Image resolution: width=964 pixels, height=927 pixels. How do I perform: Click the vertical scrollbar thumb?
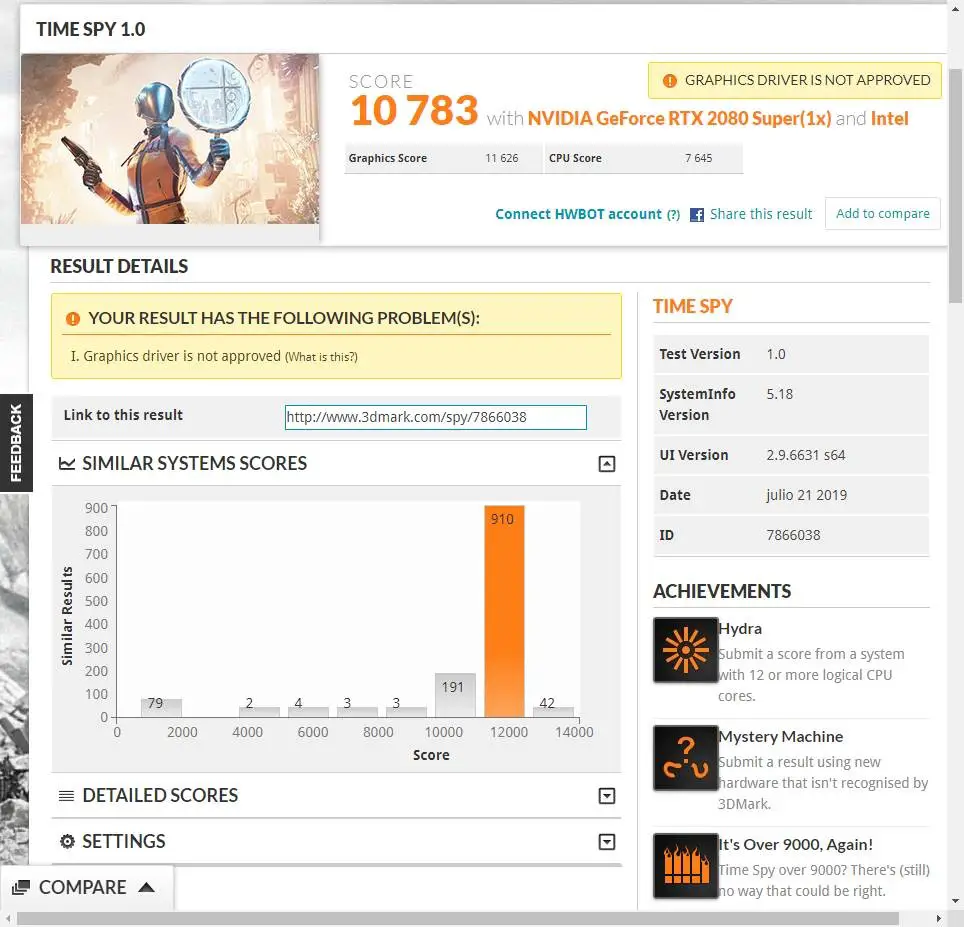coord(955,186)
